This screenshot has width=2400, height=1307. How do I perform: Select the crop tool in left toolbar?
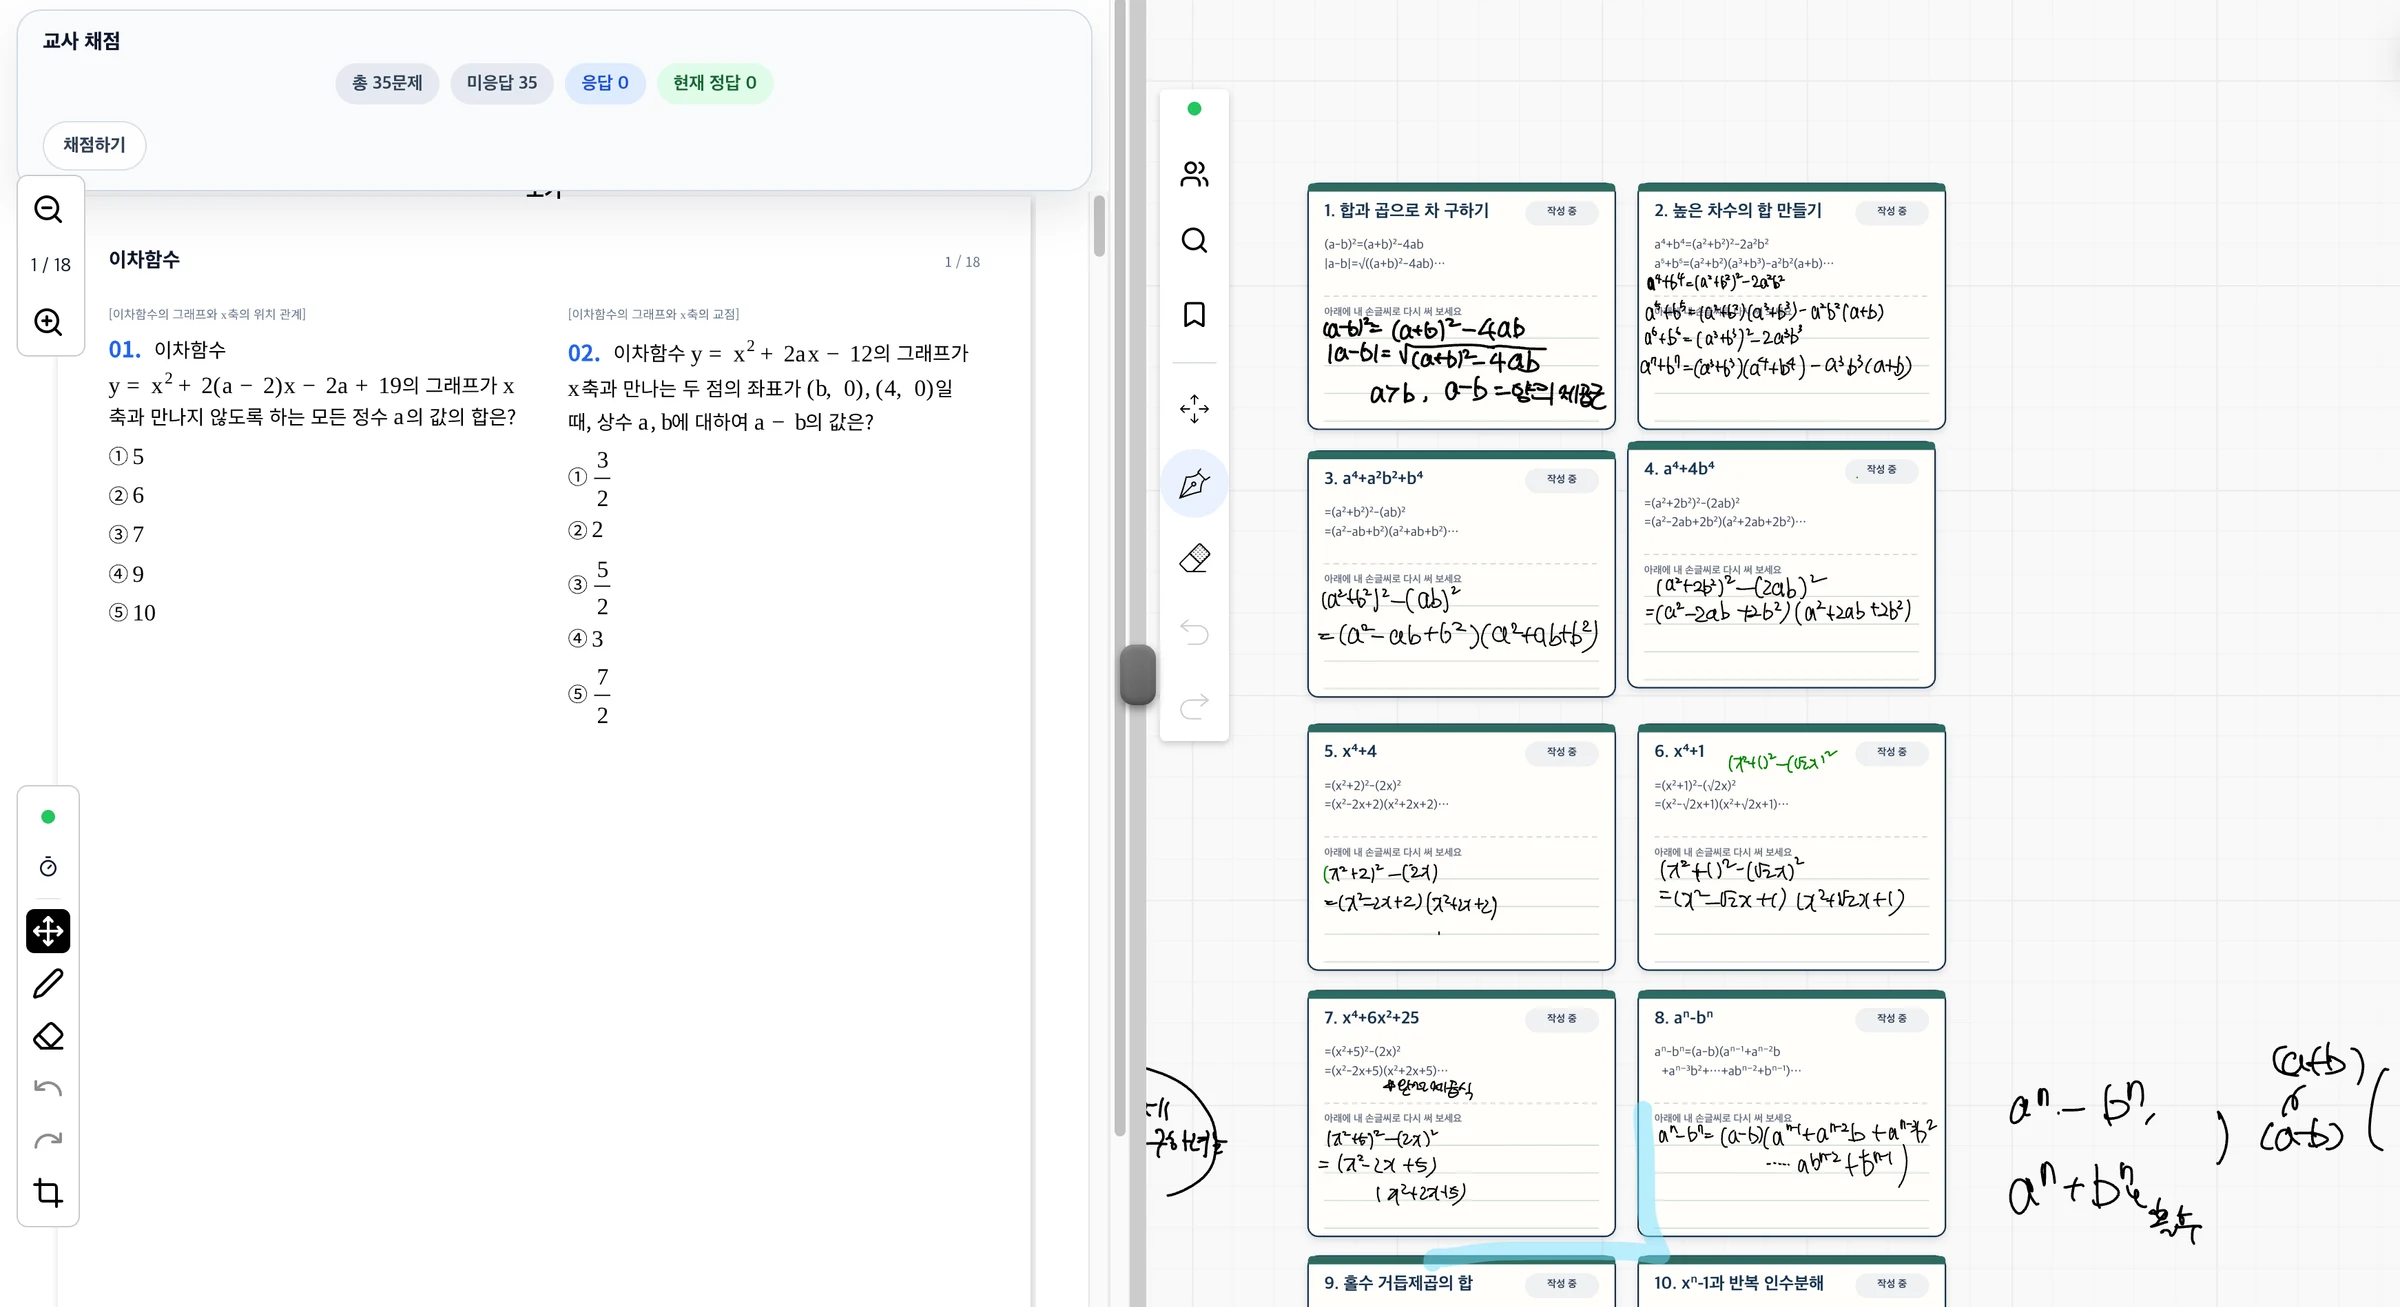(x=48, y=1193)
